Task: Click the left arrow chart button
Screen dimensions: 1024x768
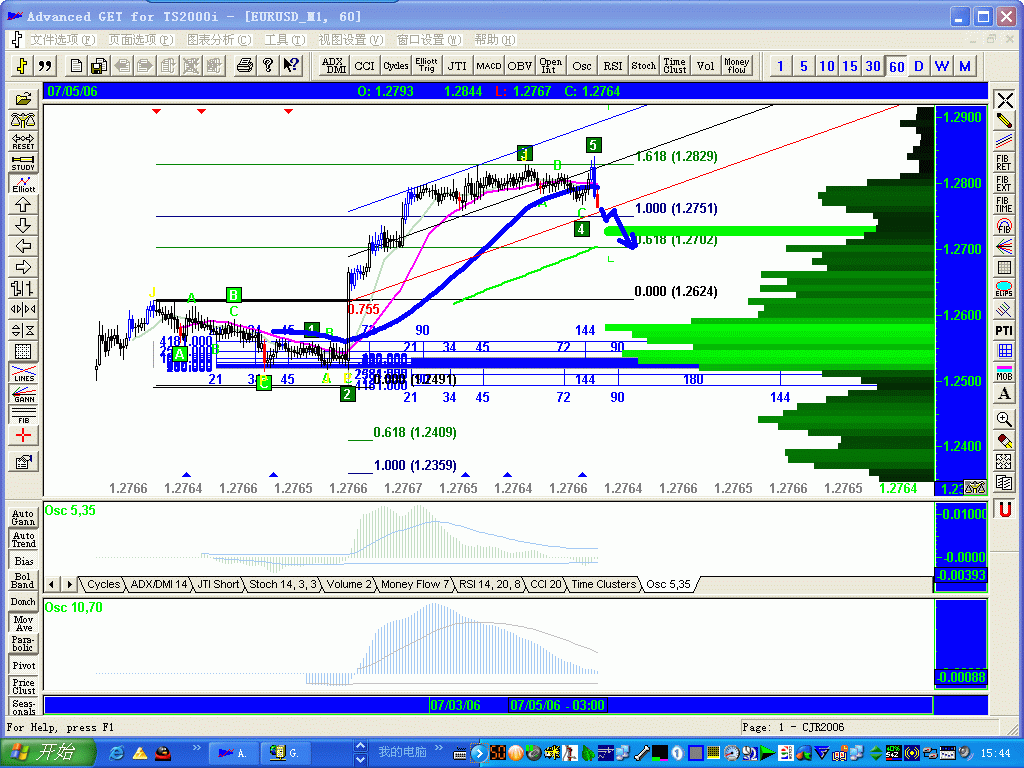Action: click(x=24, y=247)
